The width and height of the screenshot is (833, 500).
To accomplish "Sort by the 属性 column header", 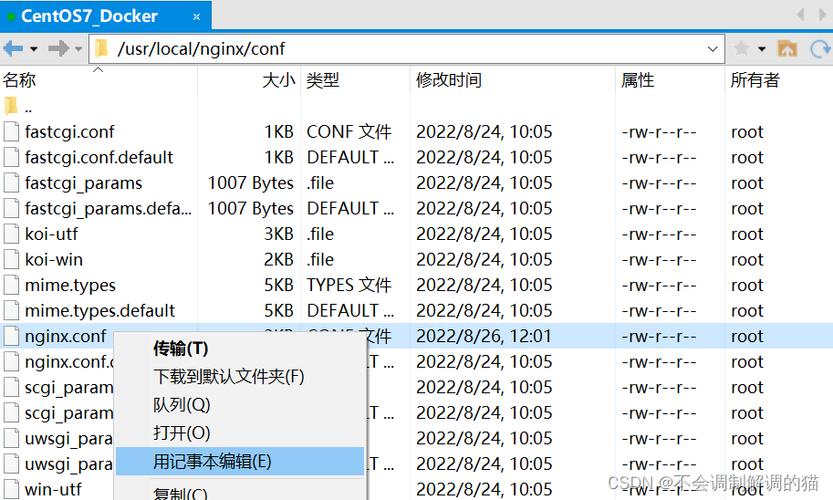I will coord(638,80).
